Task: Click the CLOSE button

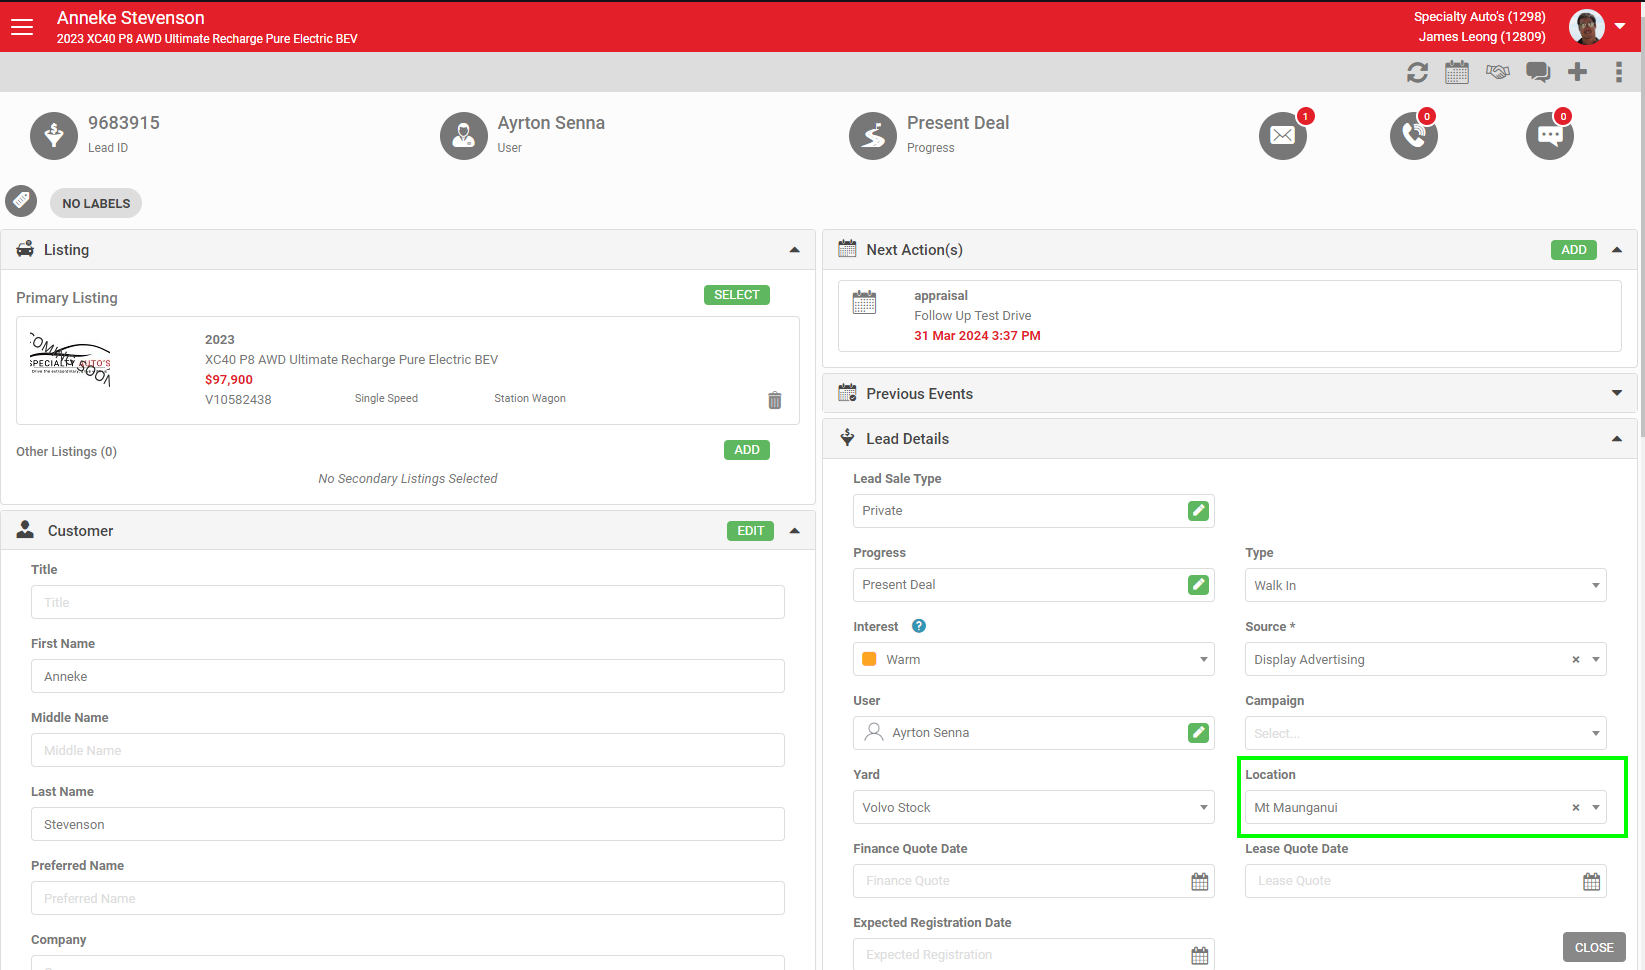Action: point(1594,947)
